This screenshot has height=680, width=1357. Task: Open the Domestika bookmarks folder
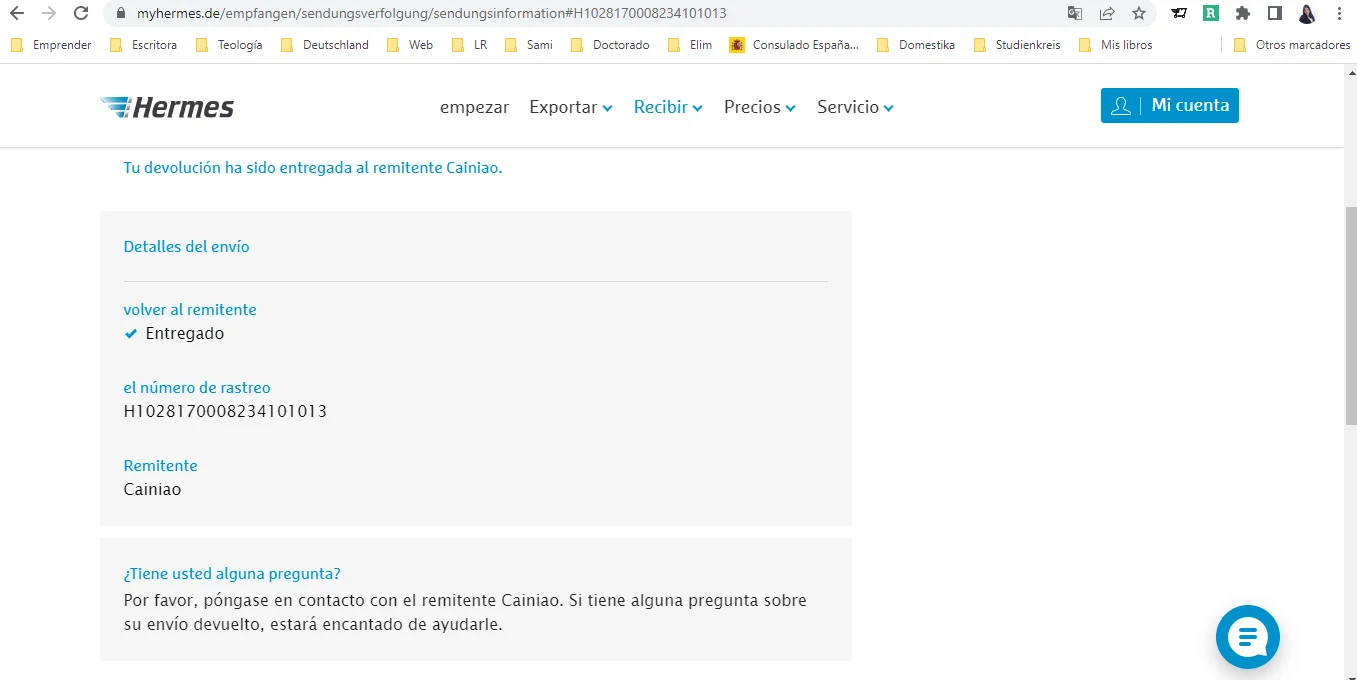(916, 45)
